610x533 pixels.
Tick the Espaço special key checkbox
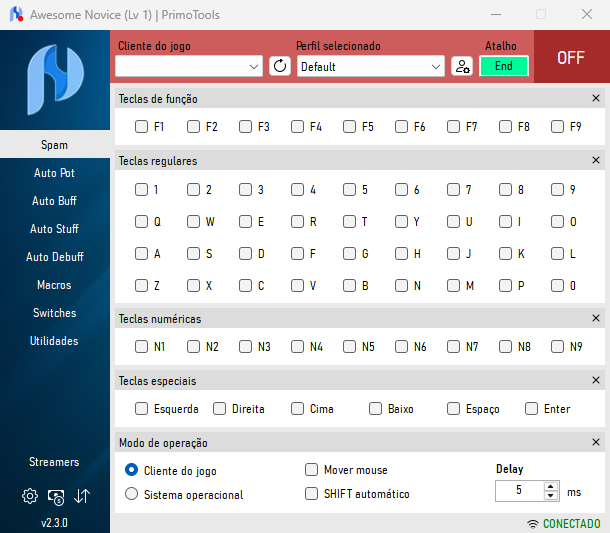(x=454, y=409)
